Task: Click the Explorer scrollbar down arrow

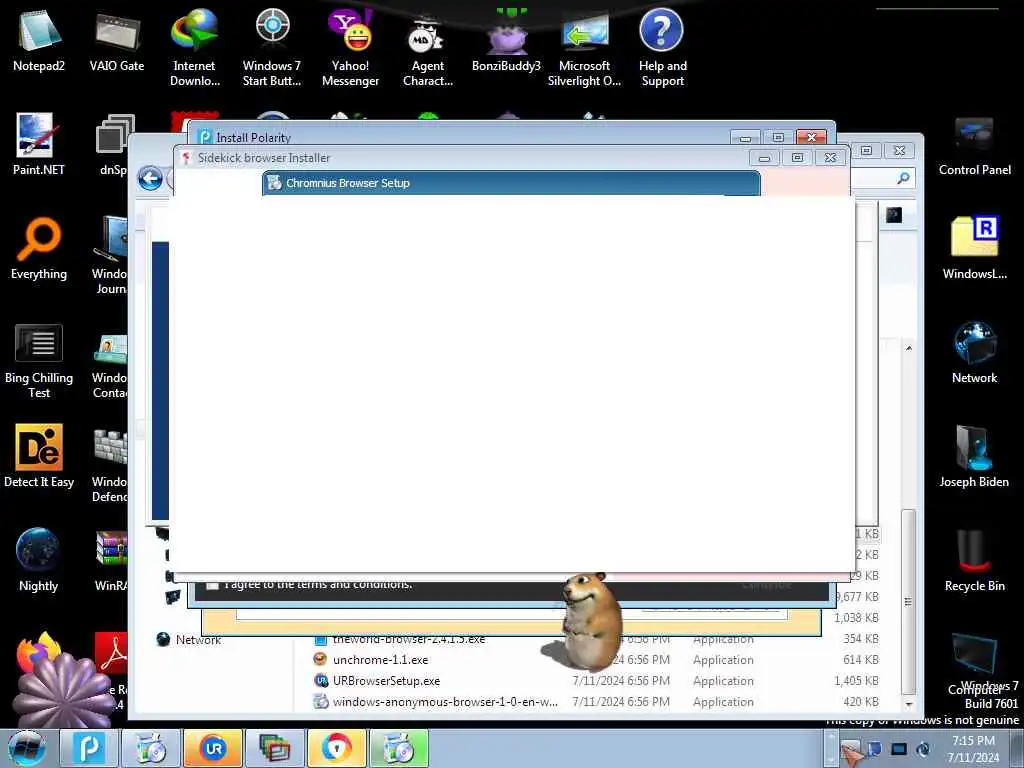Action: point(908,704)
